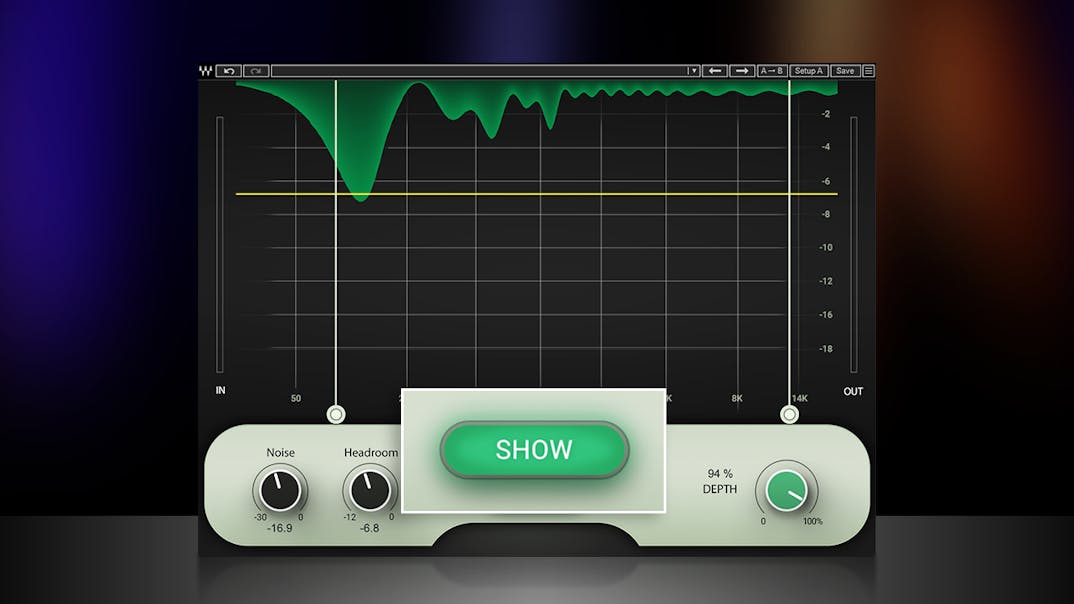Toggle the green SHOW button
The image size is (1074, 604).
click(534, 450)
